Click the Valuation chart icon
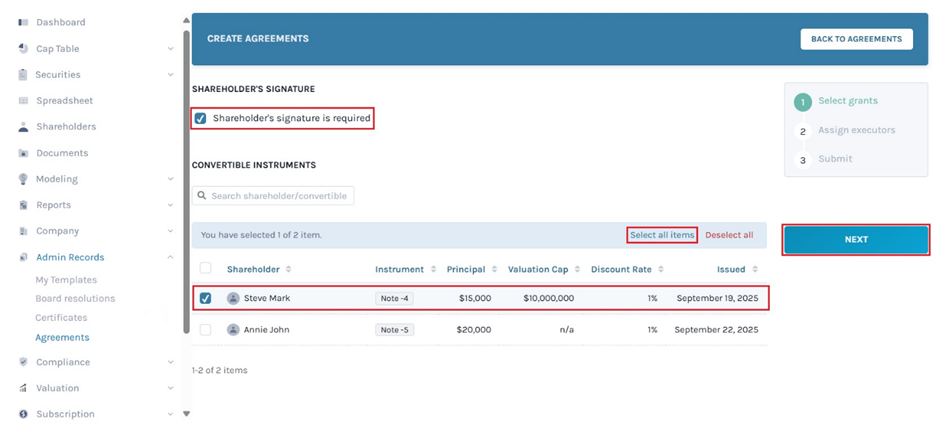This screenshot has height=425, width=939. click(x=23, y=388)
